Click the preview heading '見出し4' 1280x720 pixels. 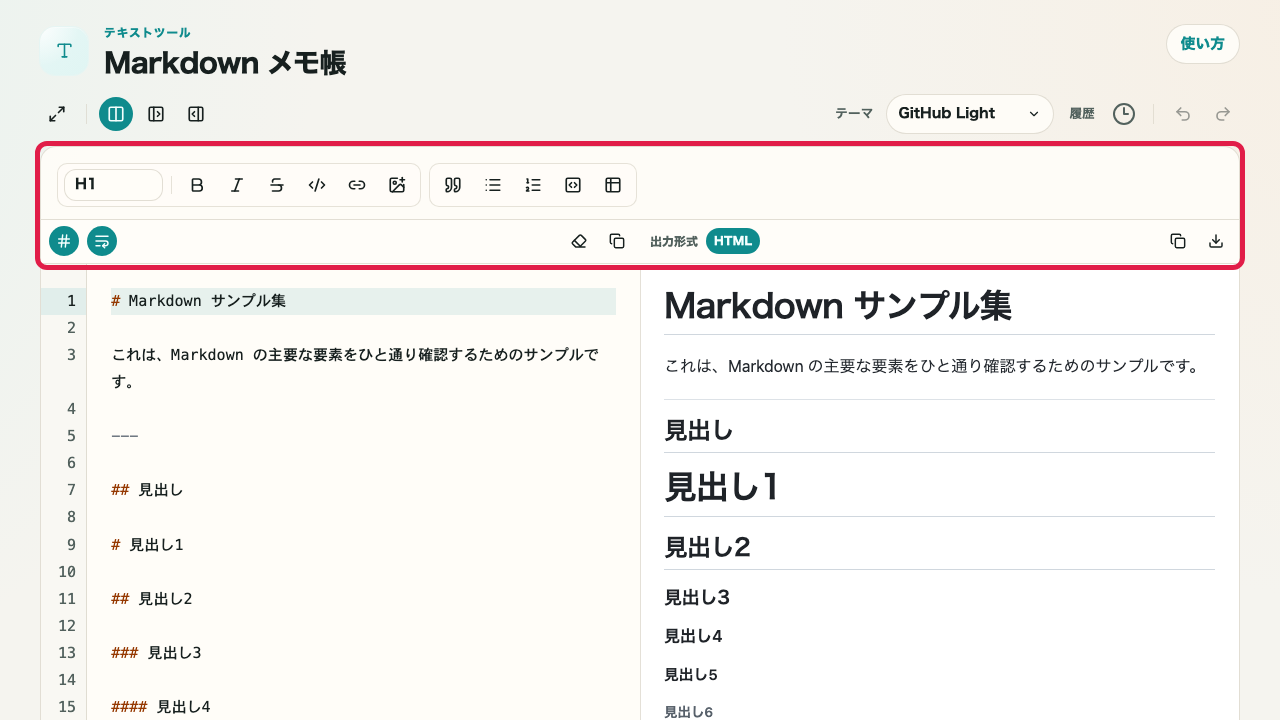[693, 636]
